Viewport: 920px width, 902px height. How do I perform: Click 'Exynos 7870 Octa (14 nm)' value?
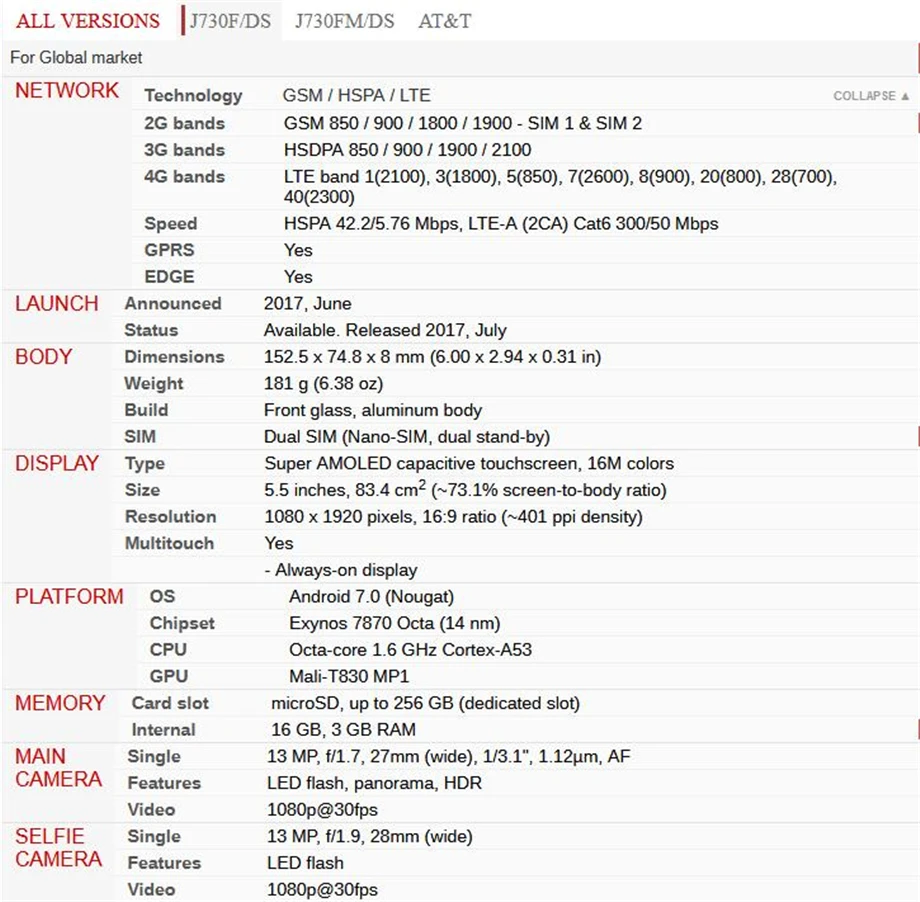pyautogui.click(x=394, y=623)
